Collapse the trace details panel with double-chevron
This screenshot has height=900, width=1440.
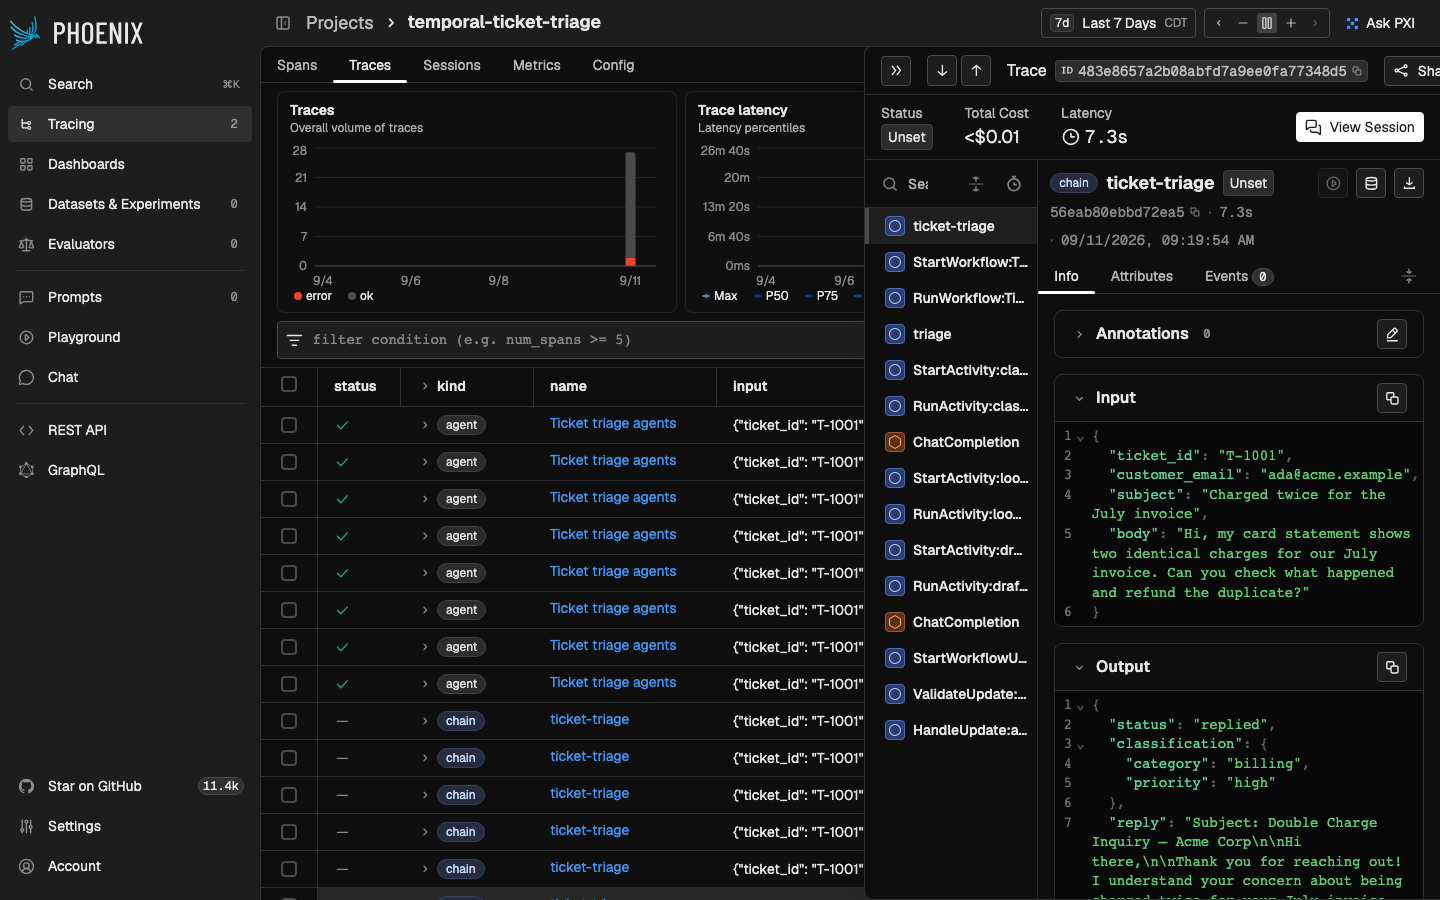(896, 71)
